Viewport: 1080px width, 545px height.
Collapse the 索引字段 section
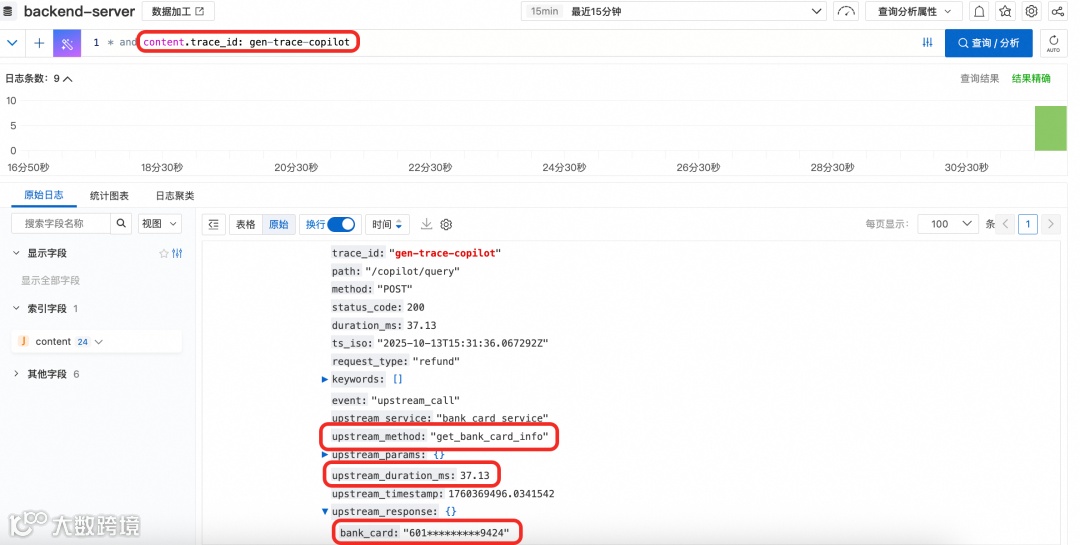pyautogui.click(x=17, y=308)
